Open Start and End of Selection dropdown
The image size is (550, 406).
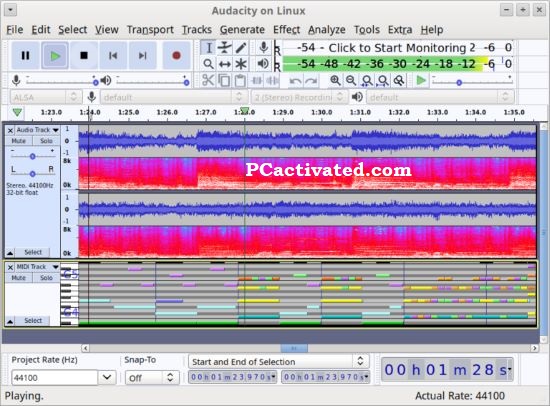[279, 361]
